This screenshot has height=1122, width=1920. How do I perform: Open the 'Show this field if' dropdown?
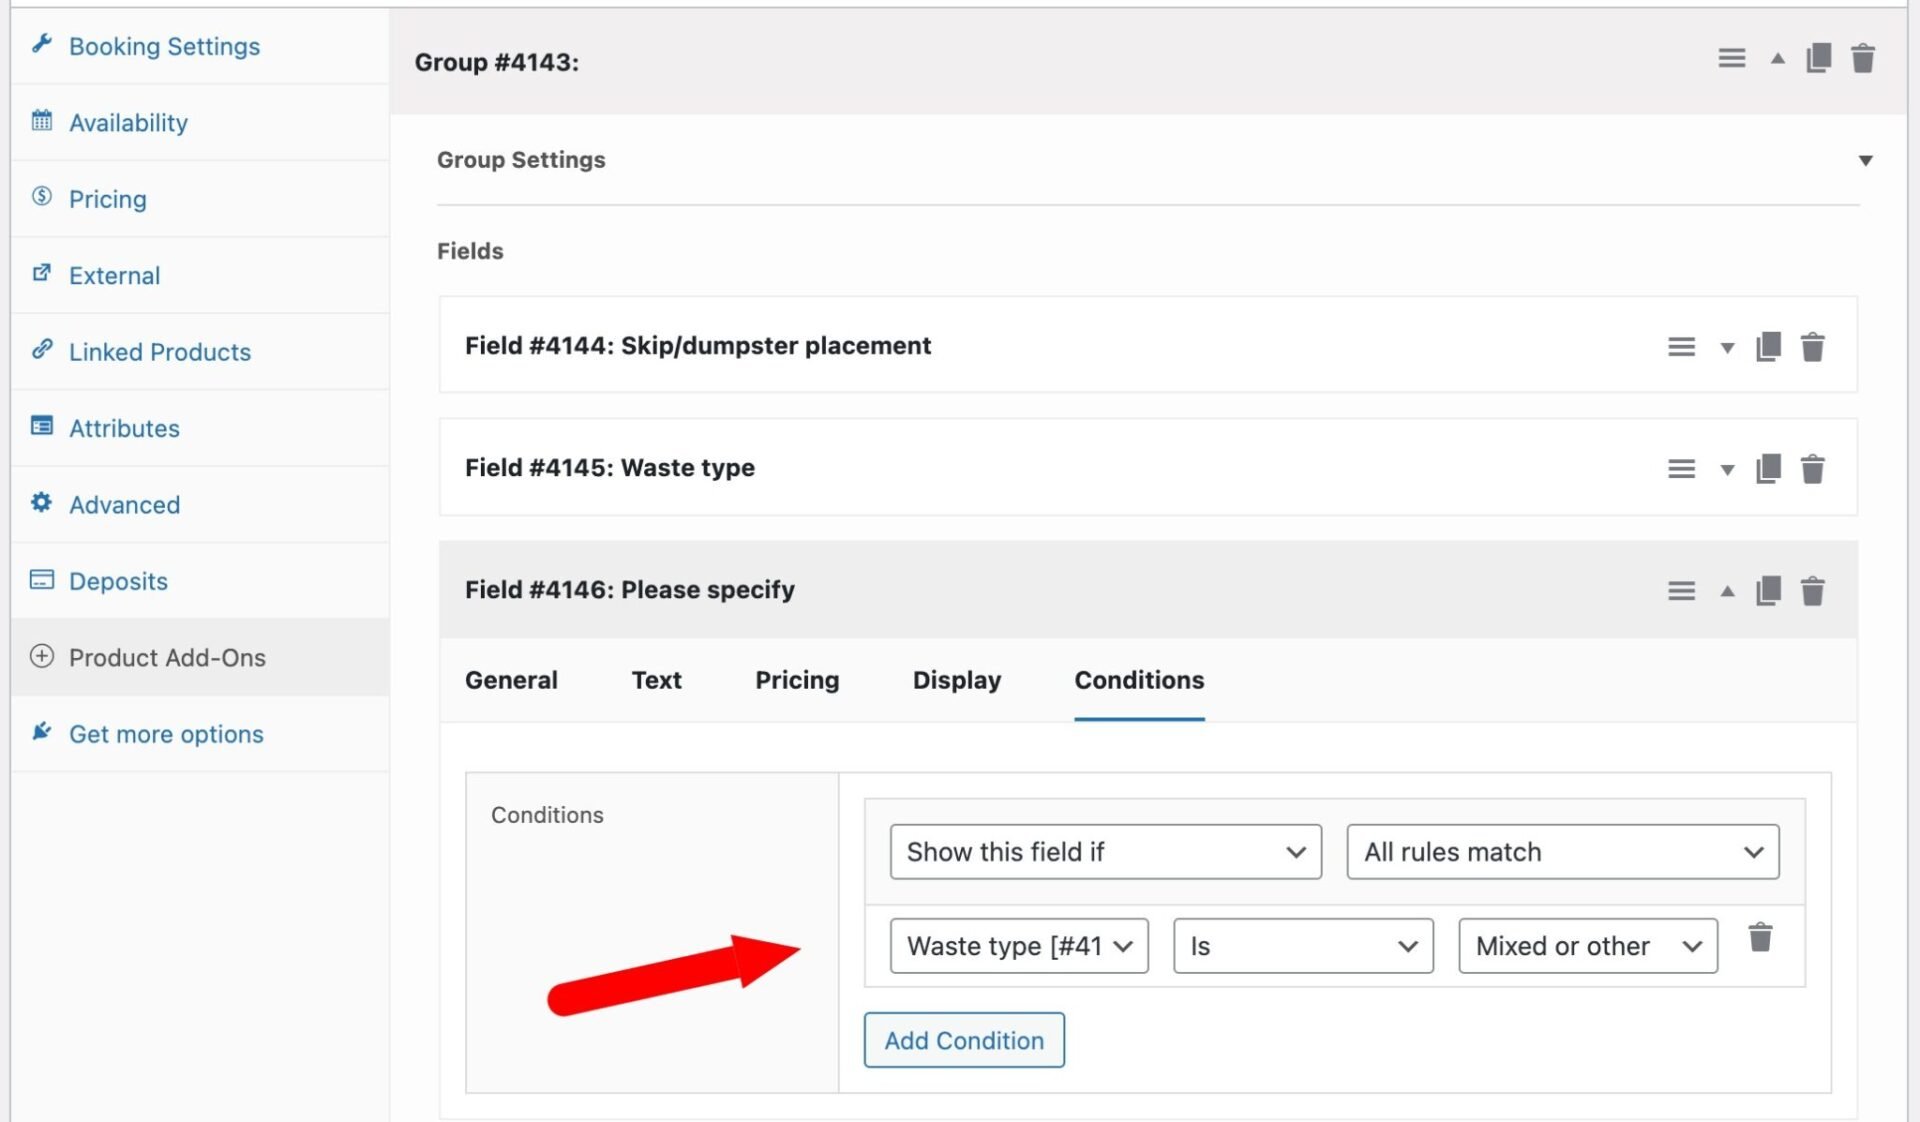point(1105,852)
